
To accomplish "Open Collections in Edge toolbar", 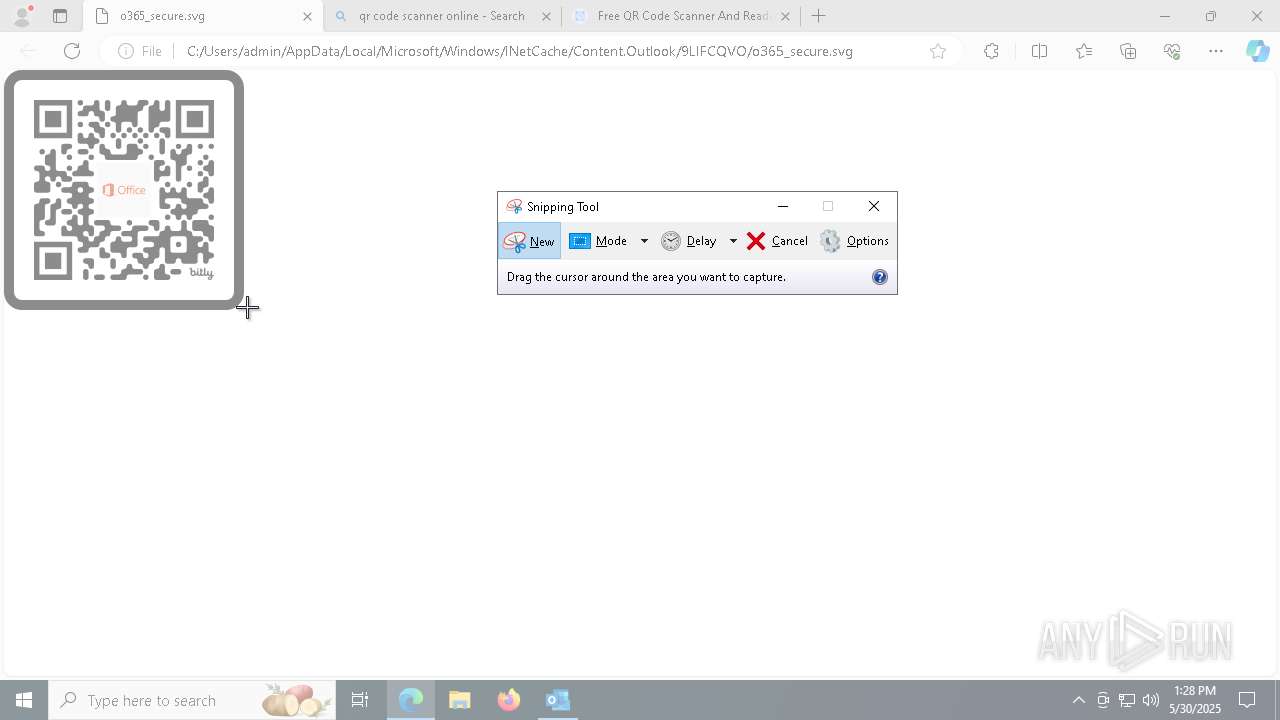I will (1128, 51).
